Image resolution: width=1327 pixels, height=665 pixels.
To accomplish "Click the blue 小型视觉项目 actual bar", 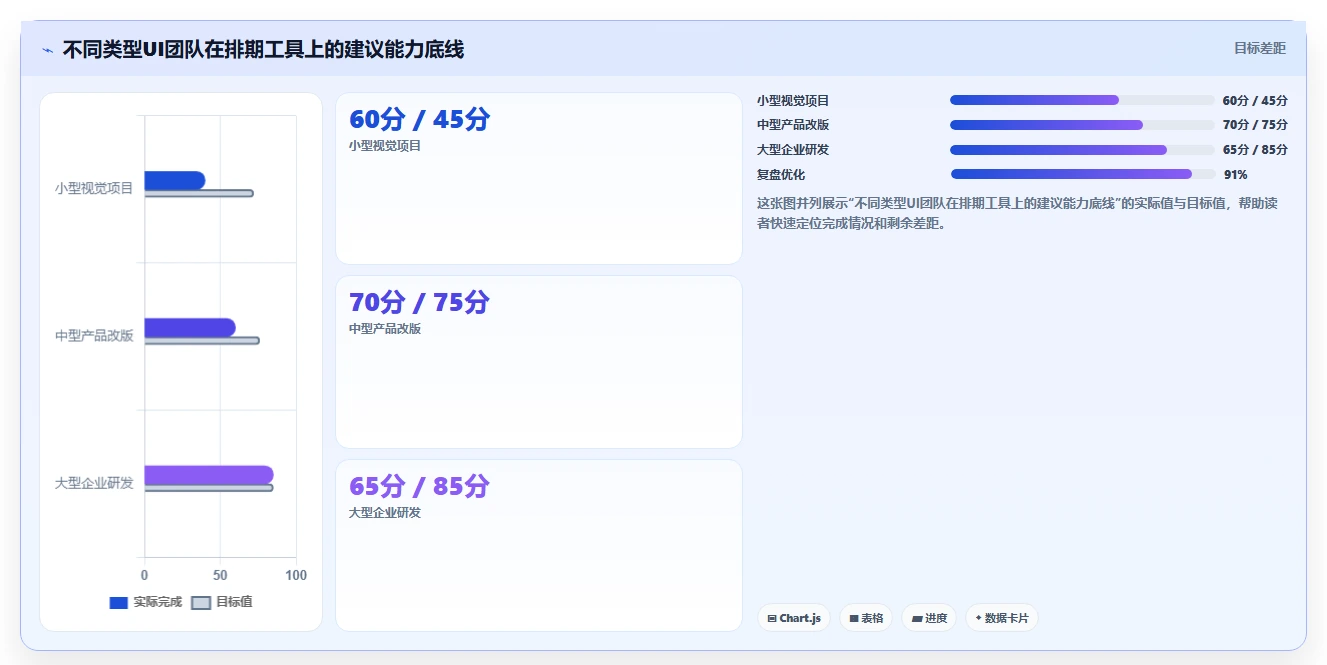I will [174, 180].
